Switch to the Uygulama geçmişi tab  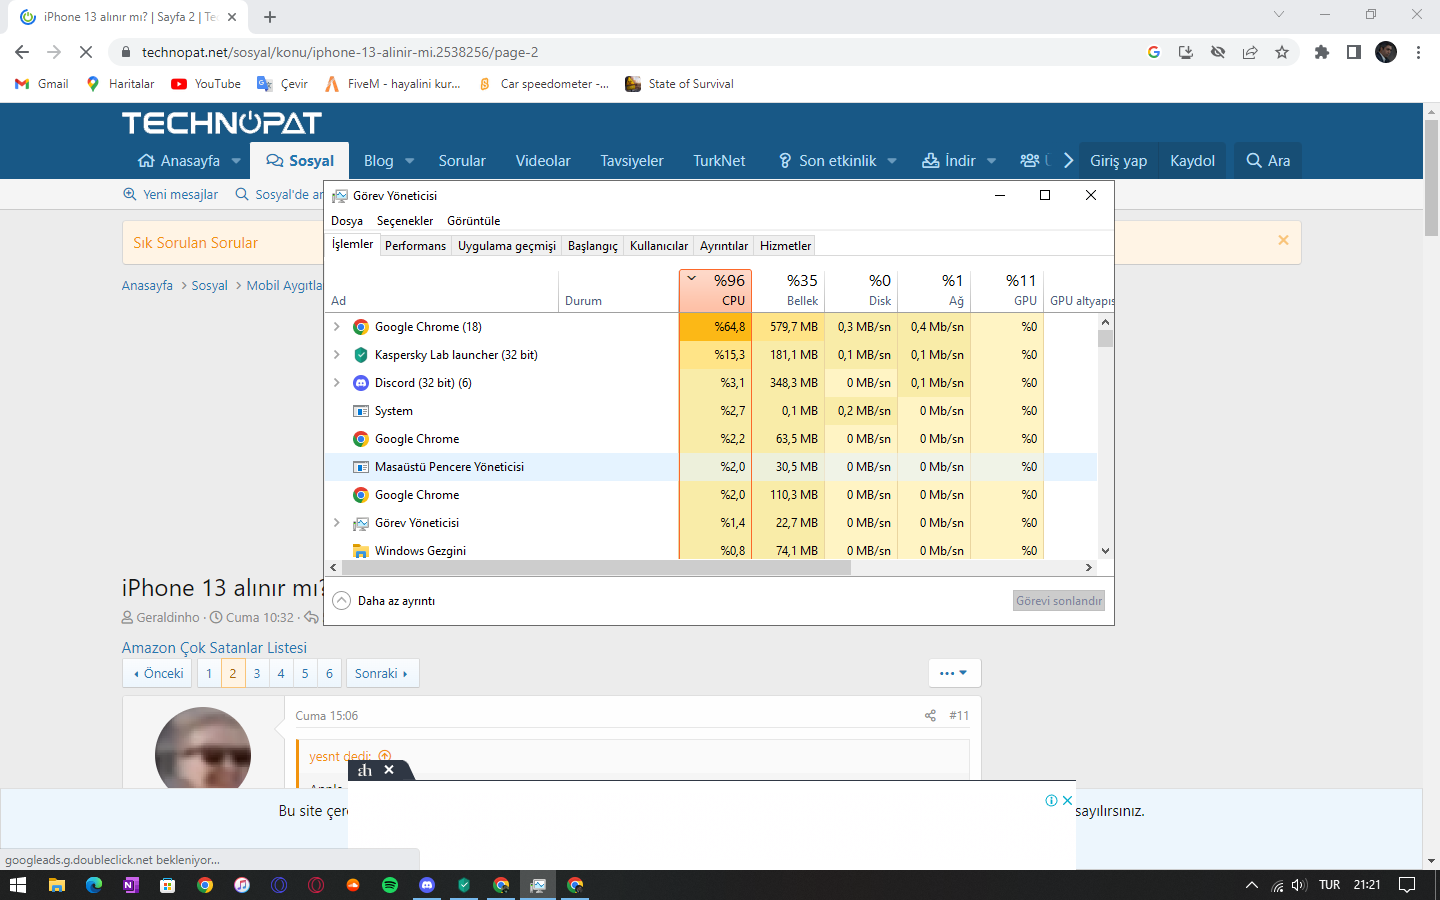point(507,246)
